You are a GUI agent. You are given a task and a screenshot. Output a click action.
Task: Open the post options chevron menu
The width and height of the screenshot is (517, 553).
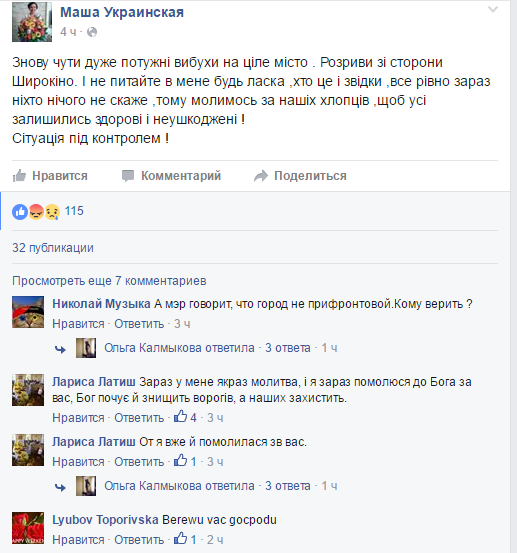tap(493, 10)
